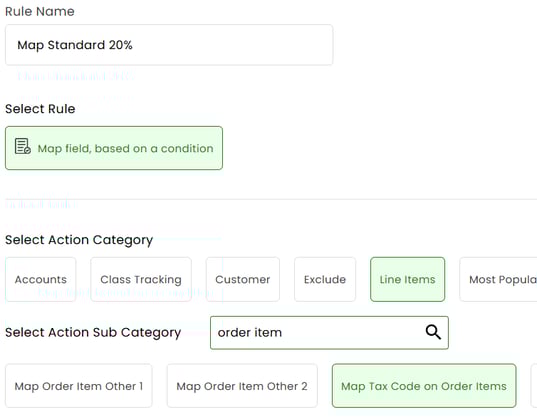The width and height of the screenshot is (537, 417).
Task: Choose the Accounts action category
Action: tap(40, 279)
